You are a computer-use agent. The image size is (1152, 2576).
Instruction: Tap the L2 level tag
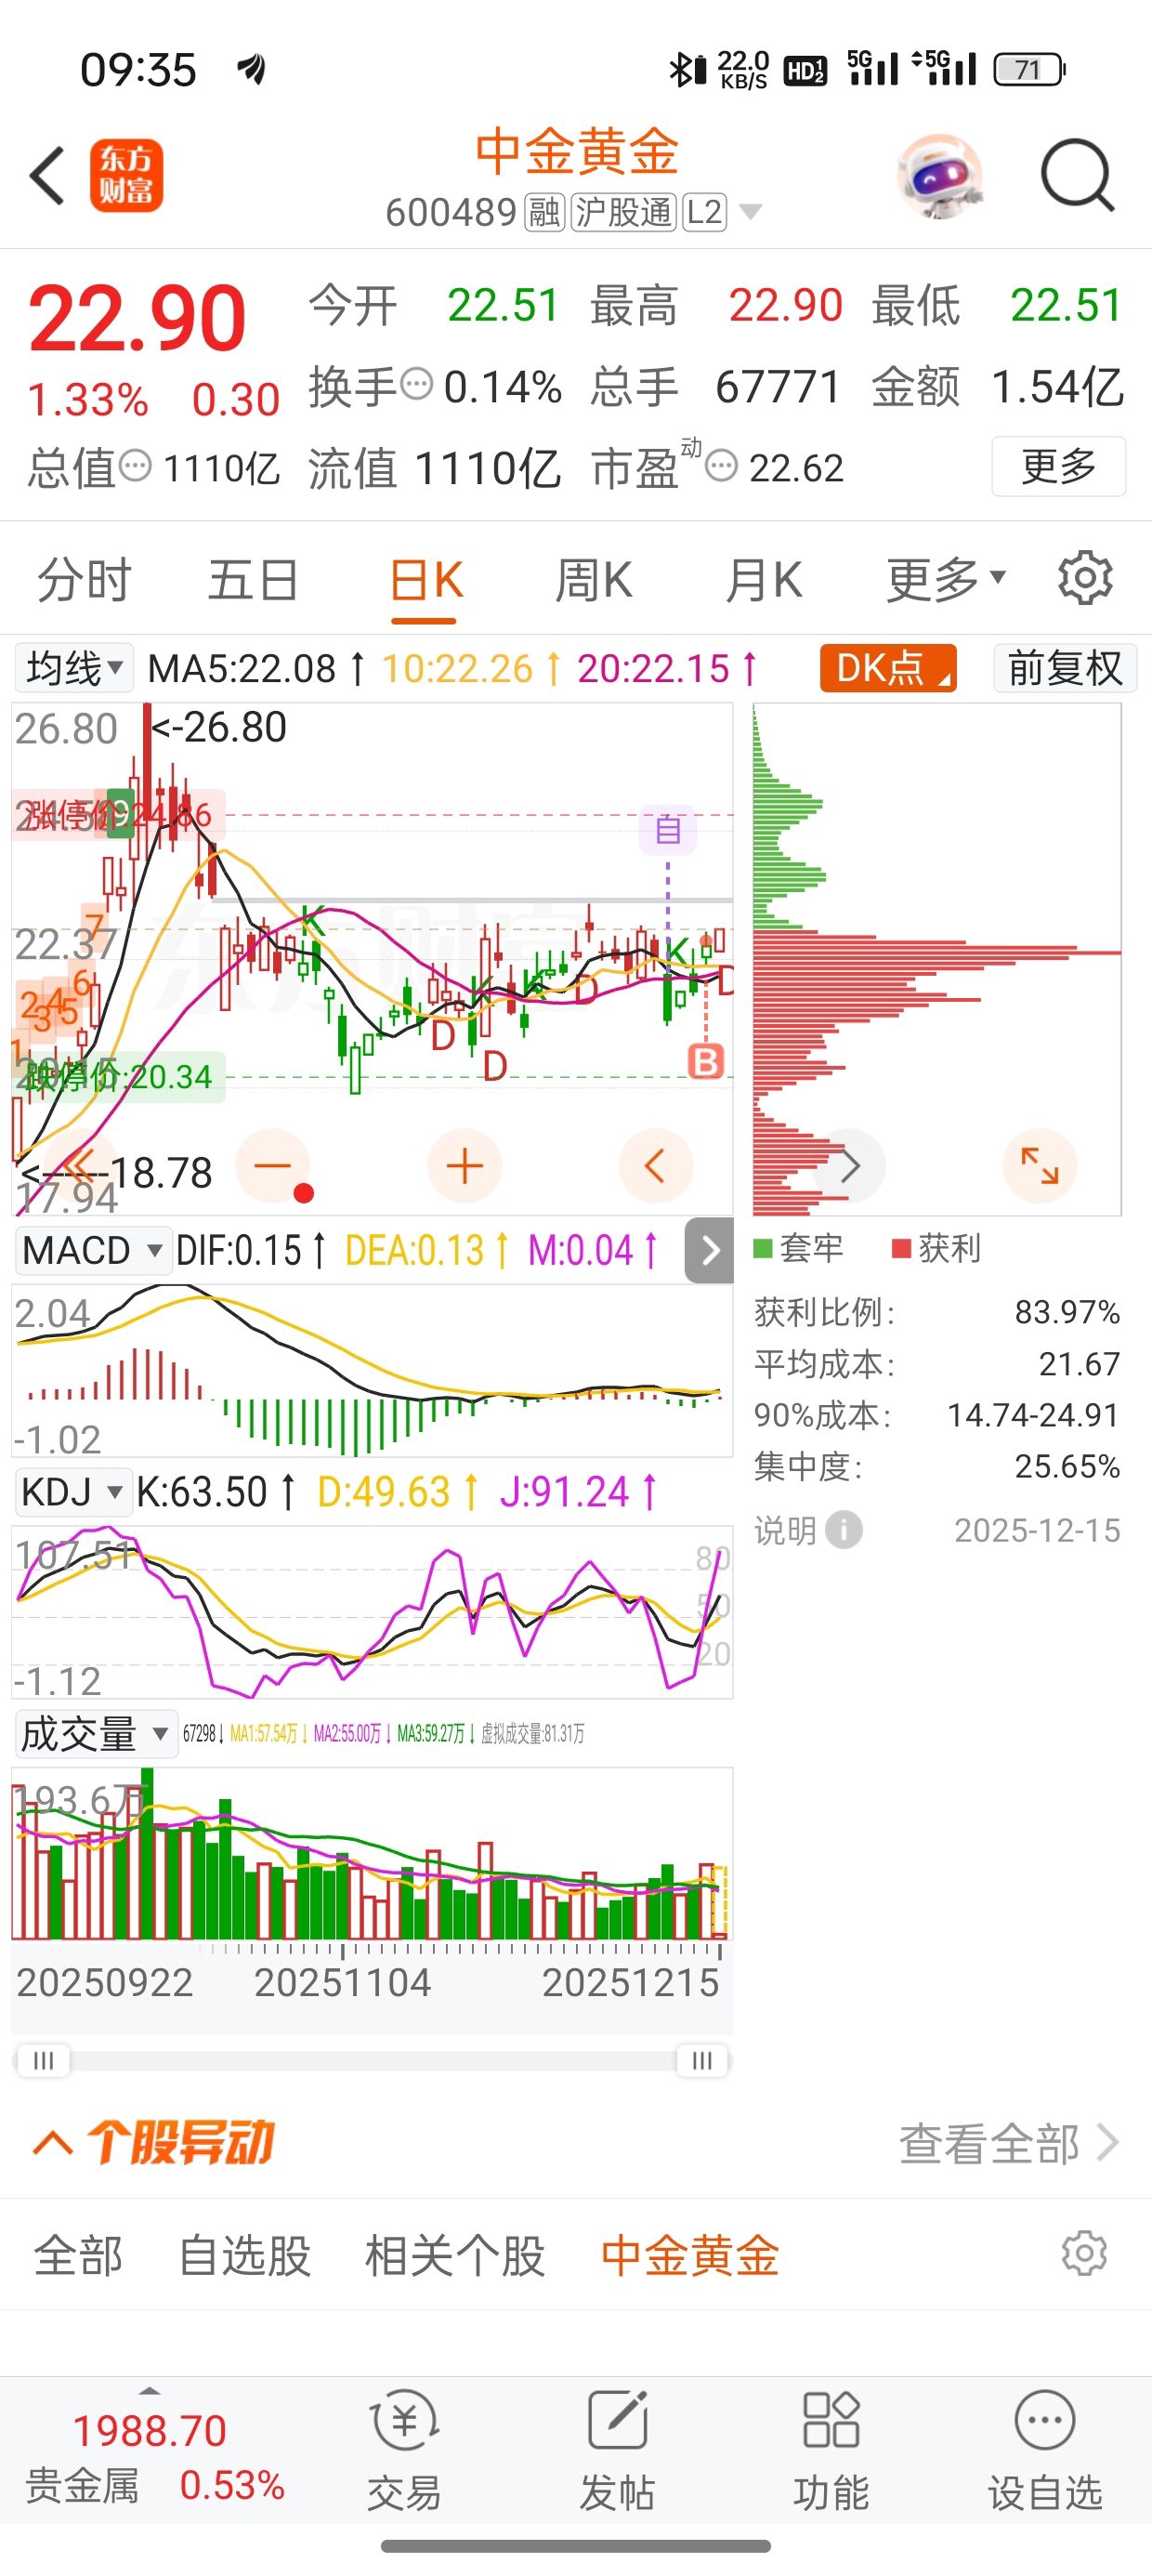(704, 212)
